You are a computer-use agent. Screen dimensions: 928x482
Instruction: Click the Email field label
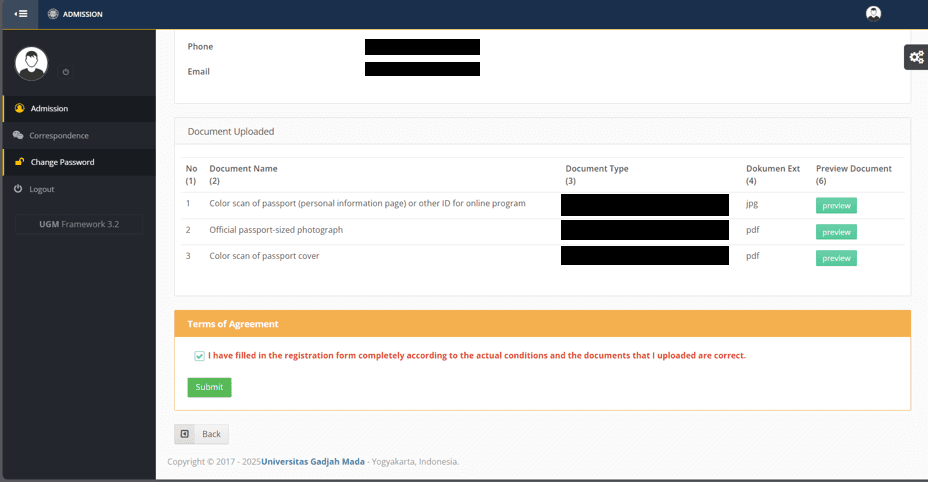coord(198,71)
